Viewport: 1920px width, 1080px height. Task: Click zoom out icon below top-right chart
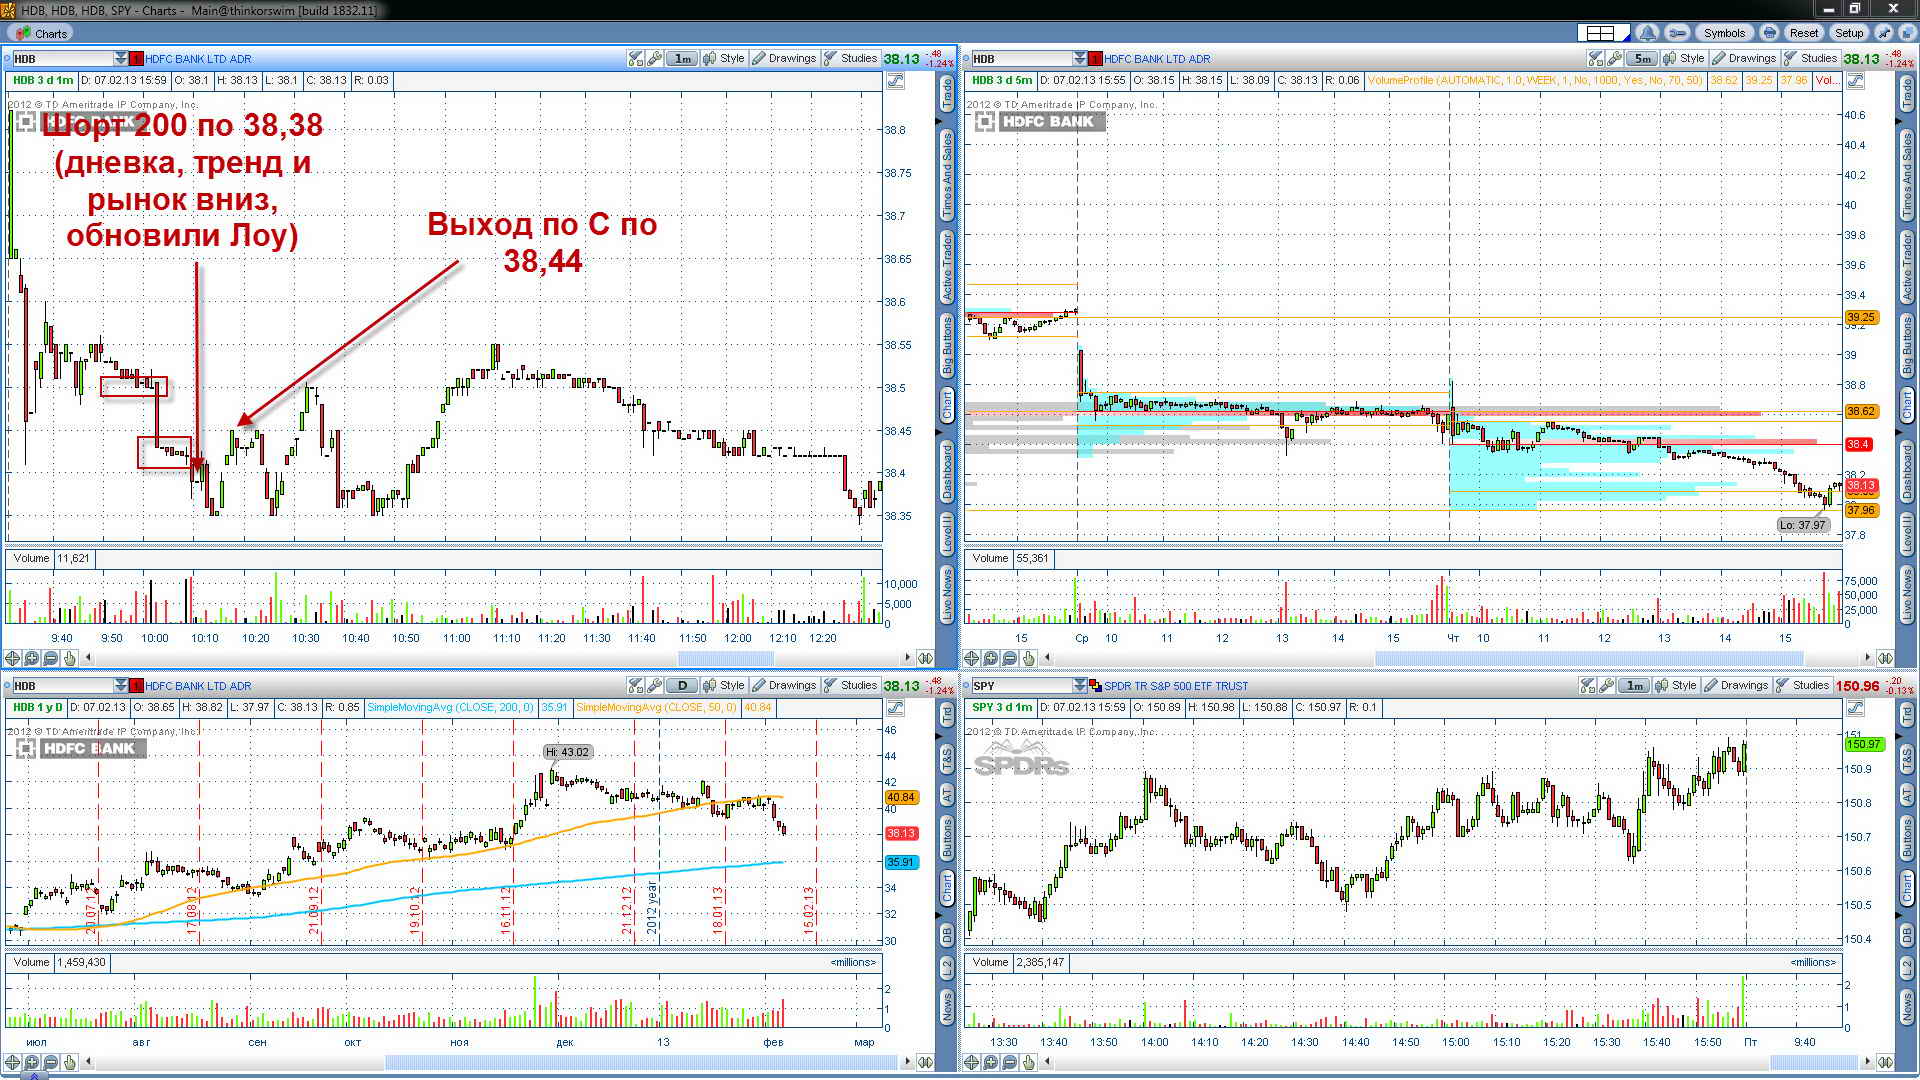click(1009, 658)
